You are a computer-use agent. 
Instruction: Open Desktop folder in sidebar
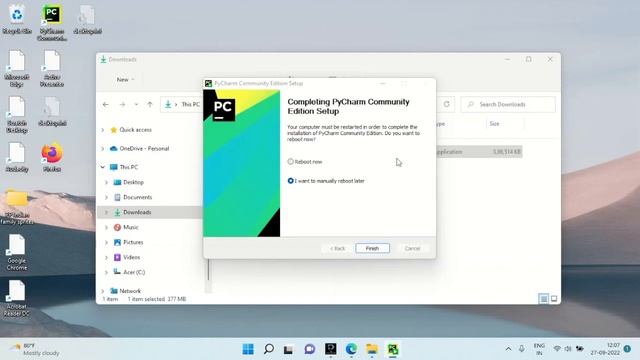pos(129,182)
